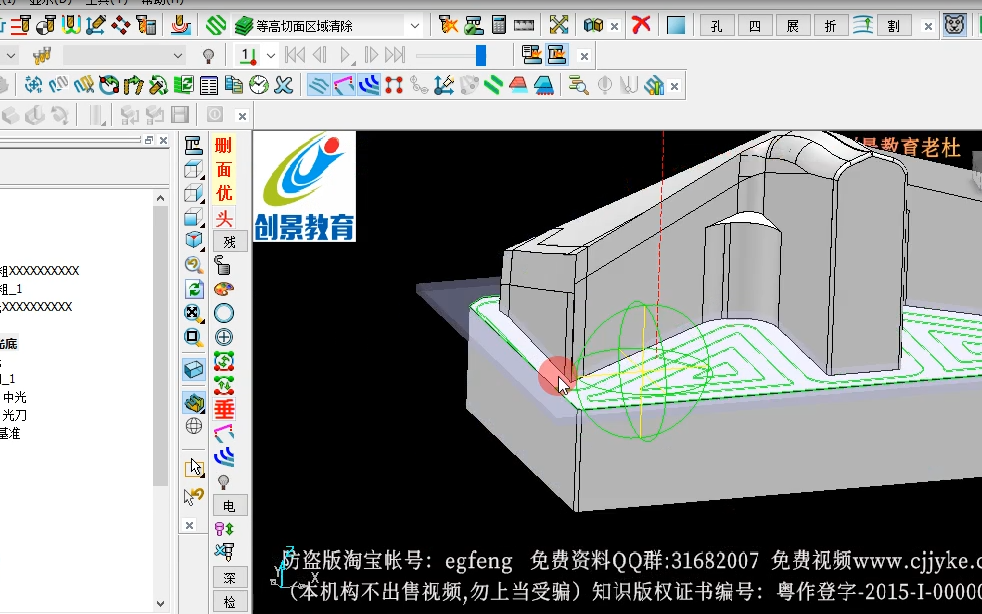Click the 深 button
The height and width of the screenshot is (614, 982).
pos(230,578)
